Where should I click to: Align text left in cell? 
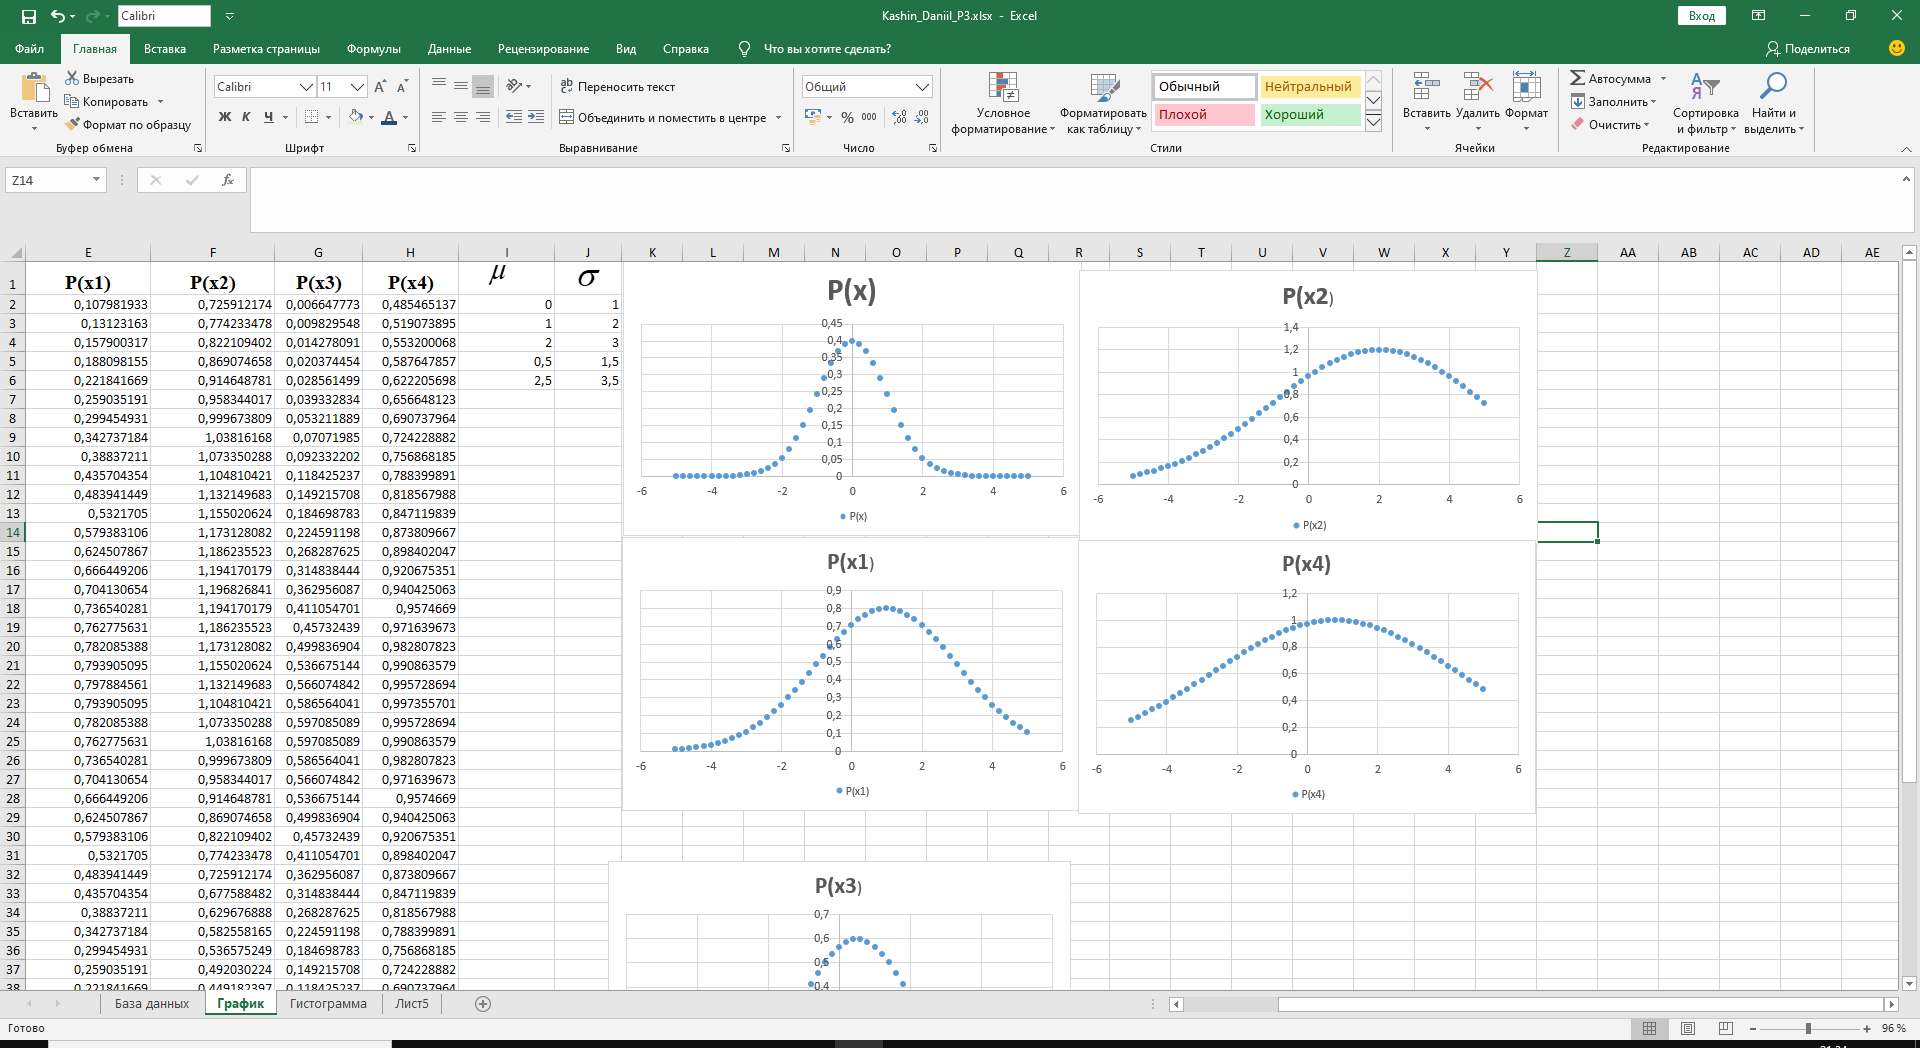(x=439, y=117)
